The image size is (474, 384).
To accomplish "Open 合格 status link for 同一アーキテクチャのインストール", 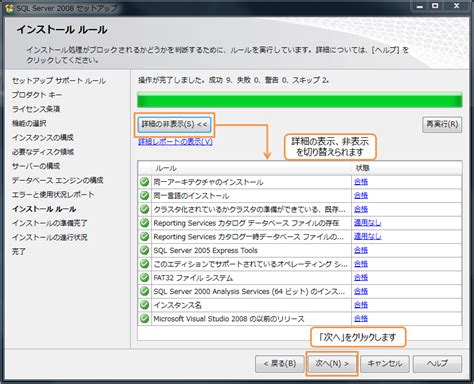I will pyautogui.click(x=361, y=182).
